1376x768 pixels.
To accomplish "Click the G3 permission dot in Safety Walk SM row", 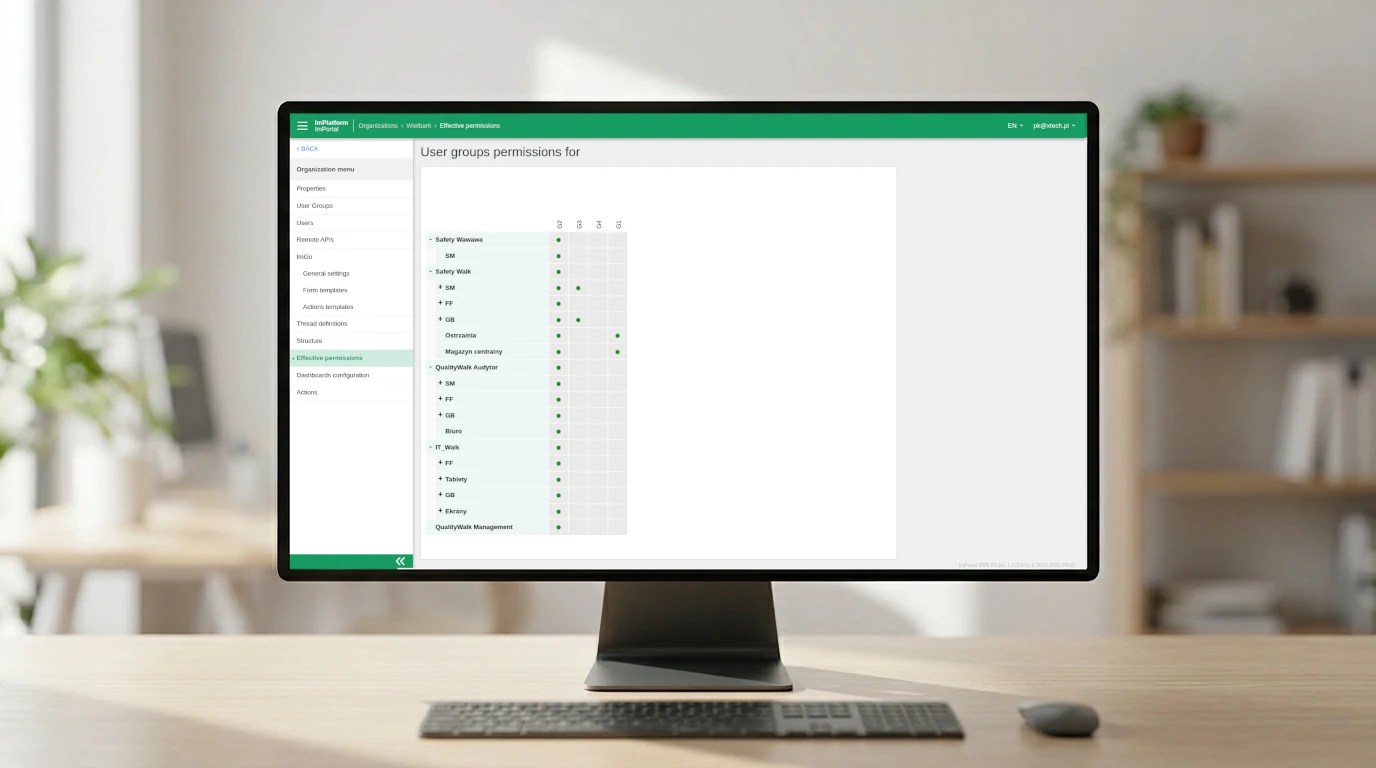I will coord(578,288).
